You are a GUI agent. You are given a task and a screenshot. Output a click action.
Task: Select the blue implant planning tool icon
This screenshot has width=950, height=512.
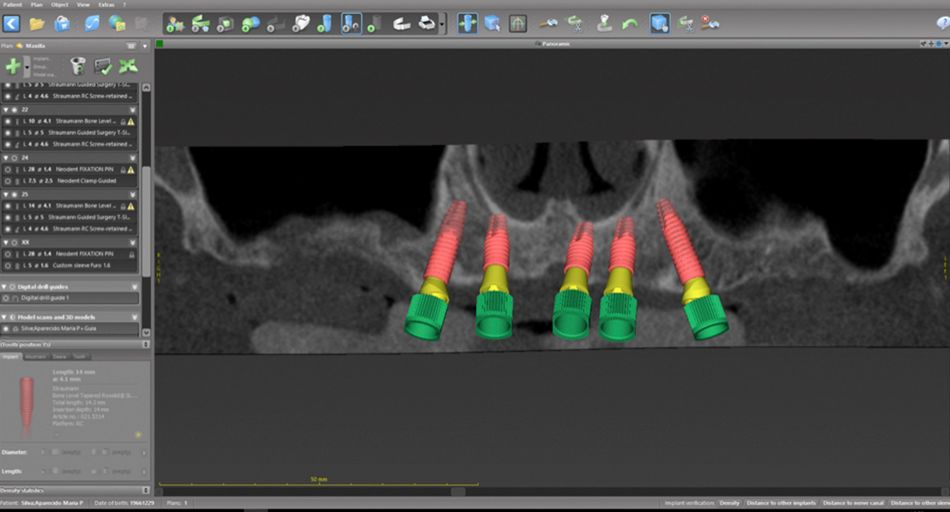pos(325,24)
